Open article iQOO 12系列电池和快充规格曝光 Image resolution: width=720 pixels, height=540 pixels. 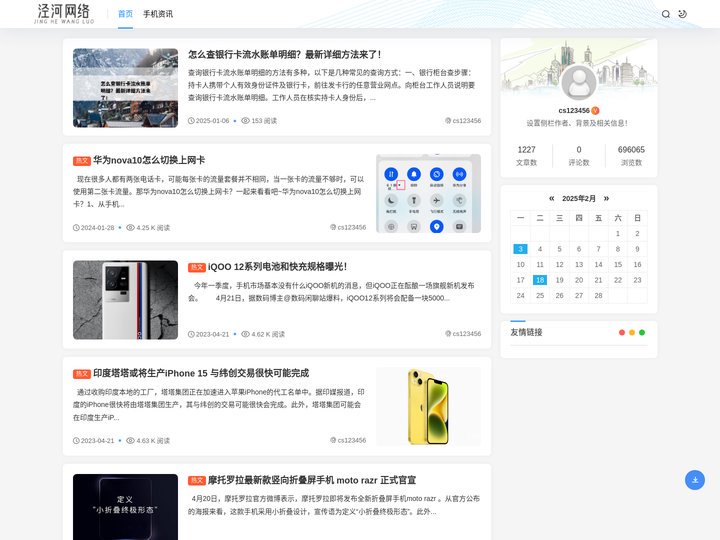277,267
